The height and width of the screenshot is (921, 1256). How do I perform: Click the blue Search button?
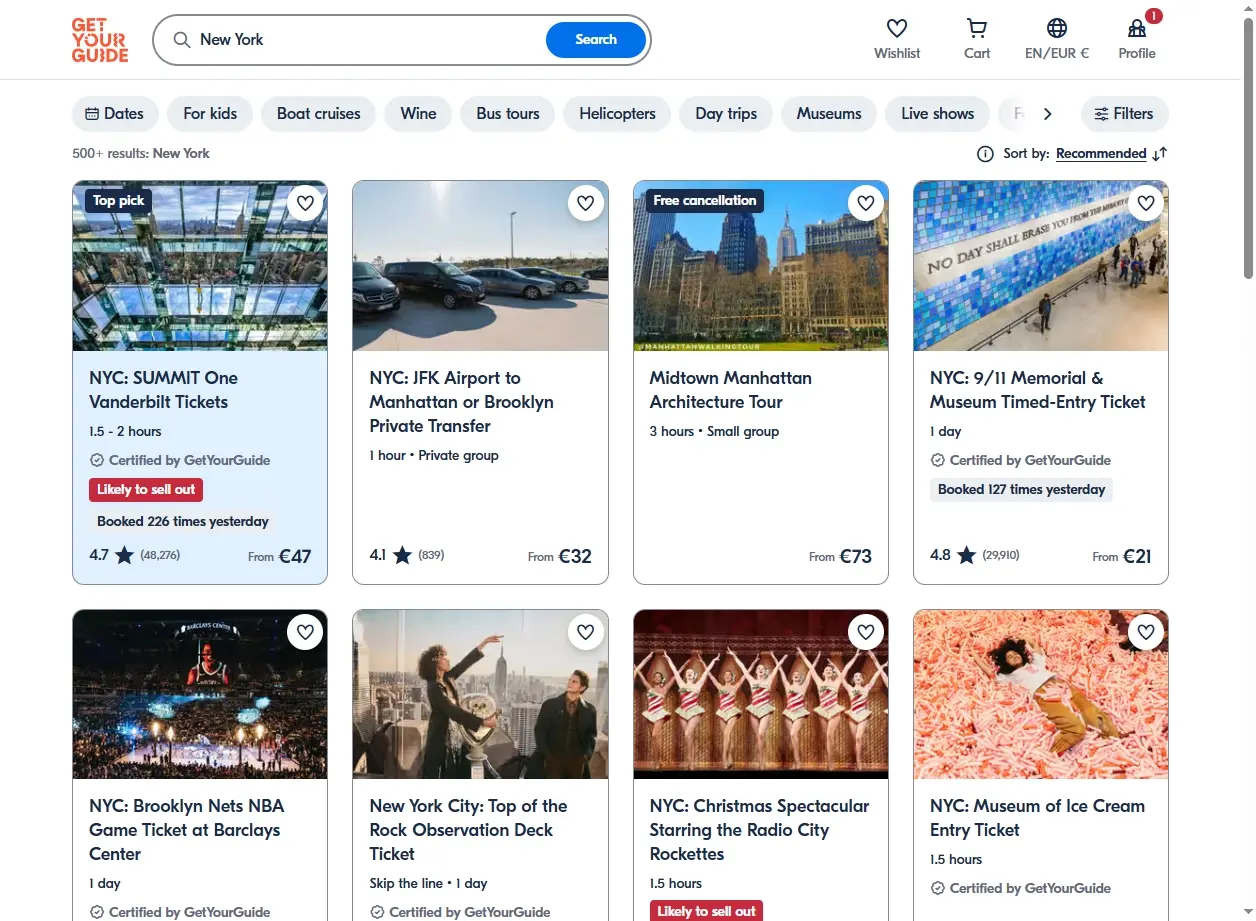(x=596, y=40)
